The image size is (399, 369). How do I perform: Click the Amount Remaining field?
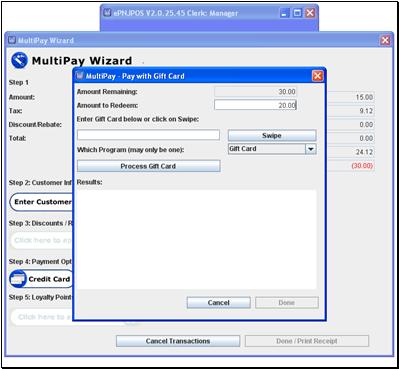(x=255, y=92)
